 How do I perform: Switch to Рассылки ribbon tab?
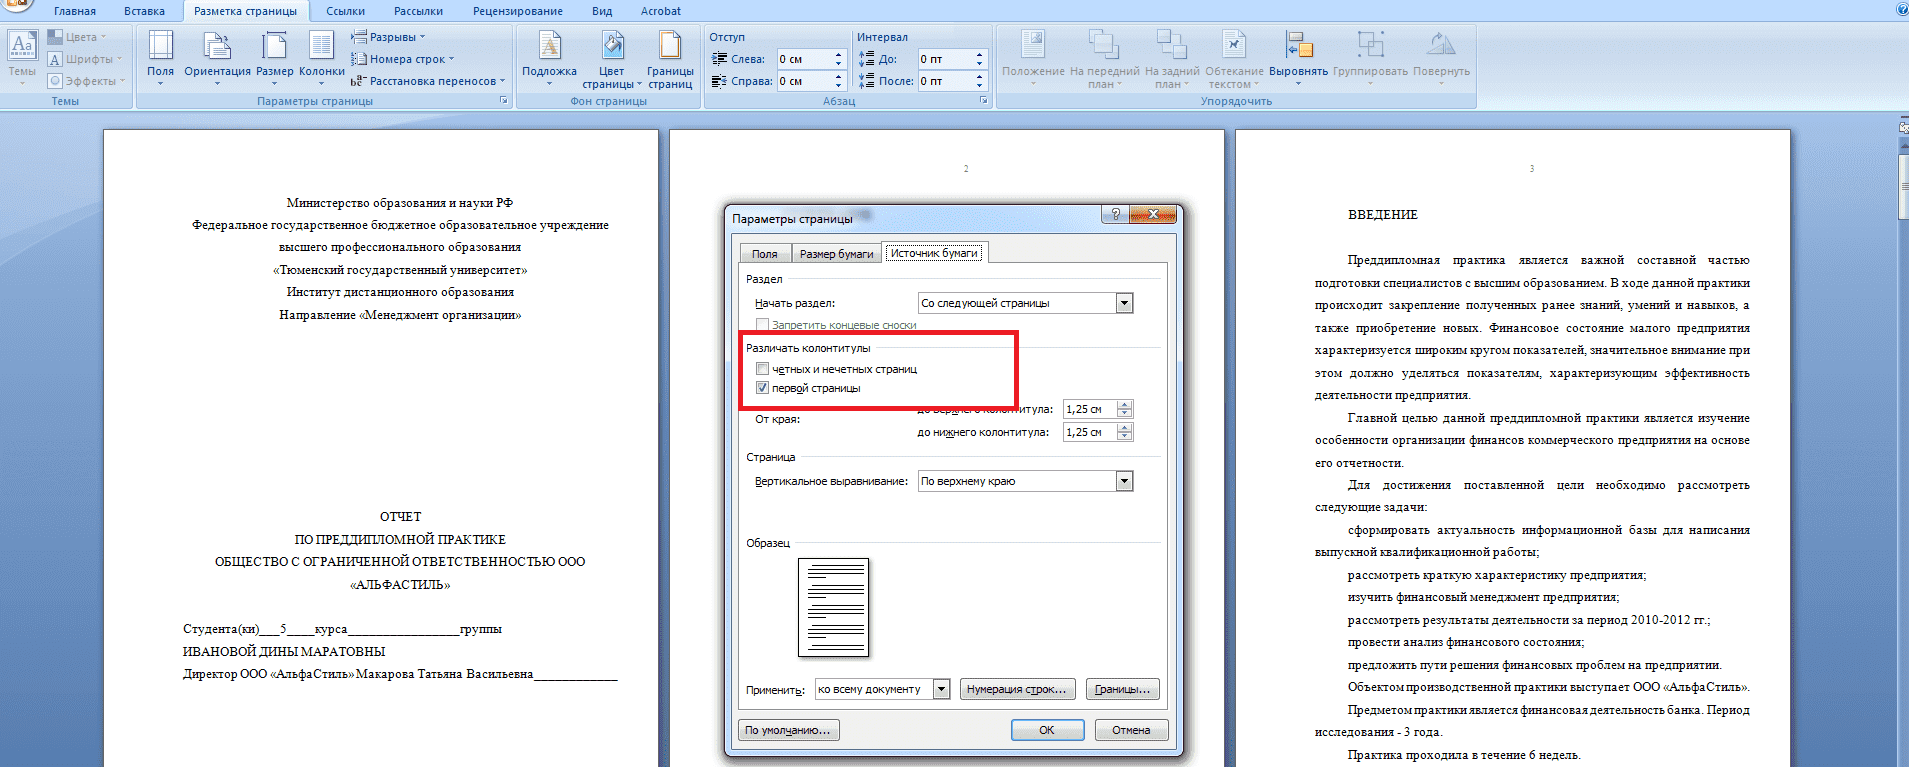[x=418, y=11]
